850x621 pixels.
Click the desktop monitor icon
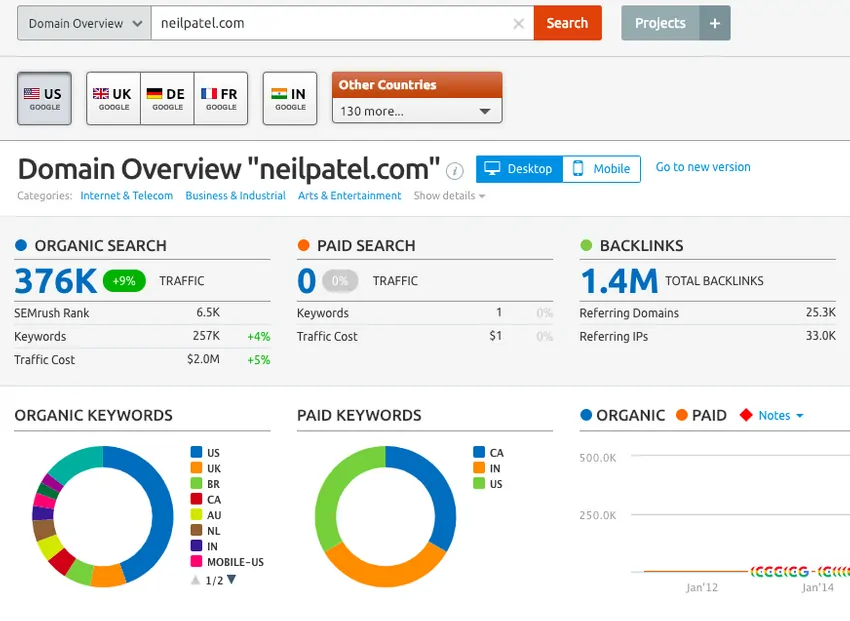click(492, 168)
